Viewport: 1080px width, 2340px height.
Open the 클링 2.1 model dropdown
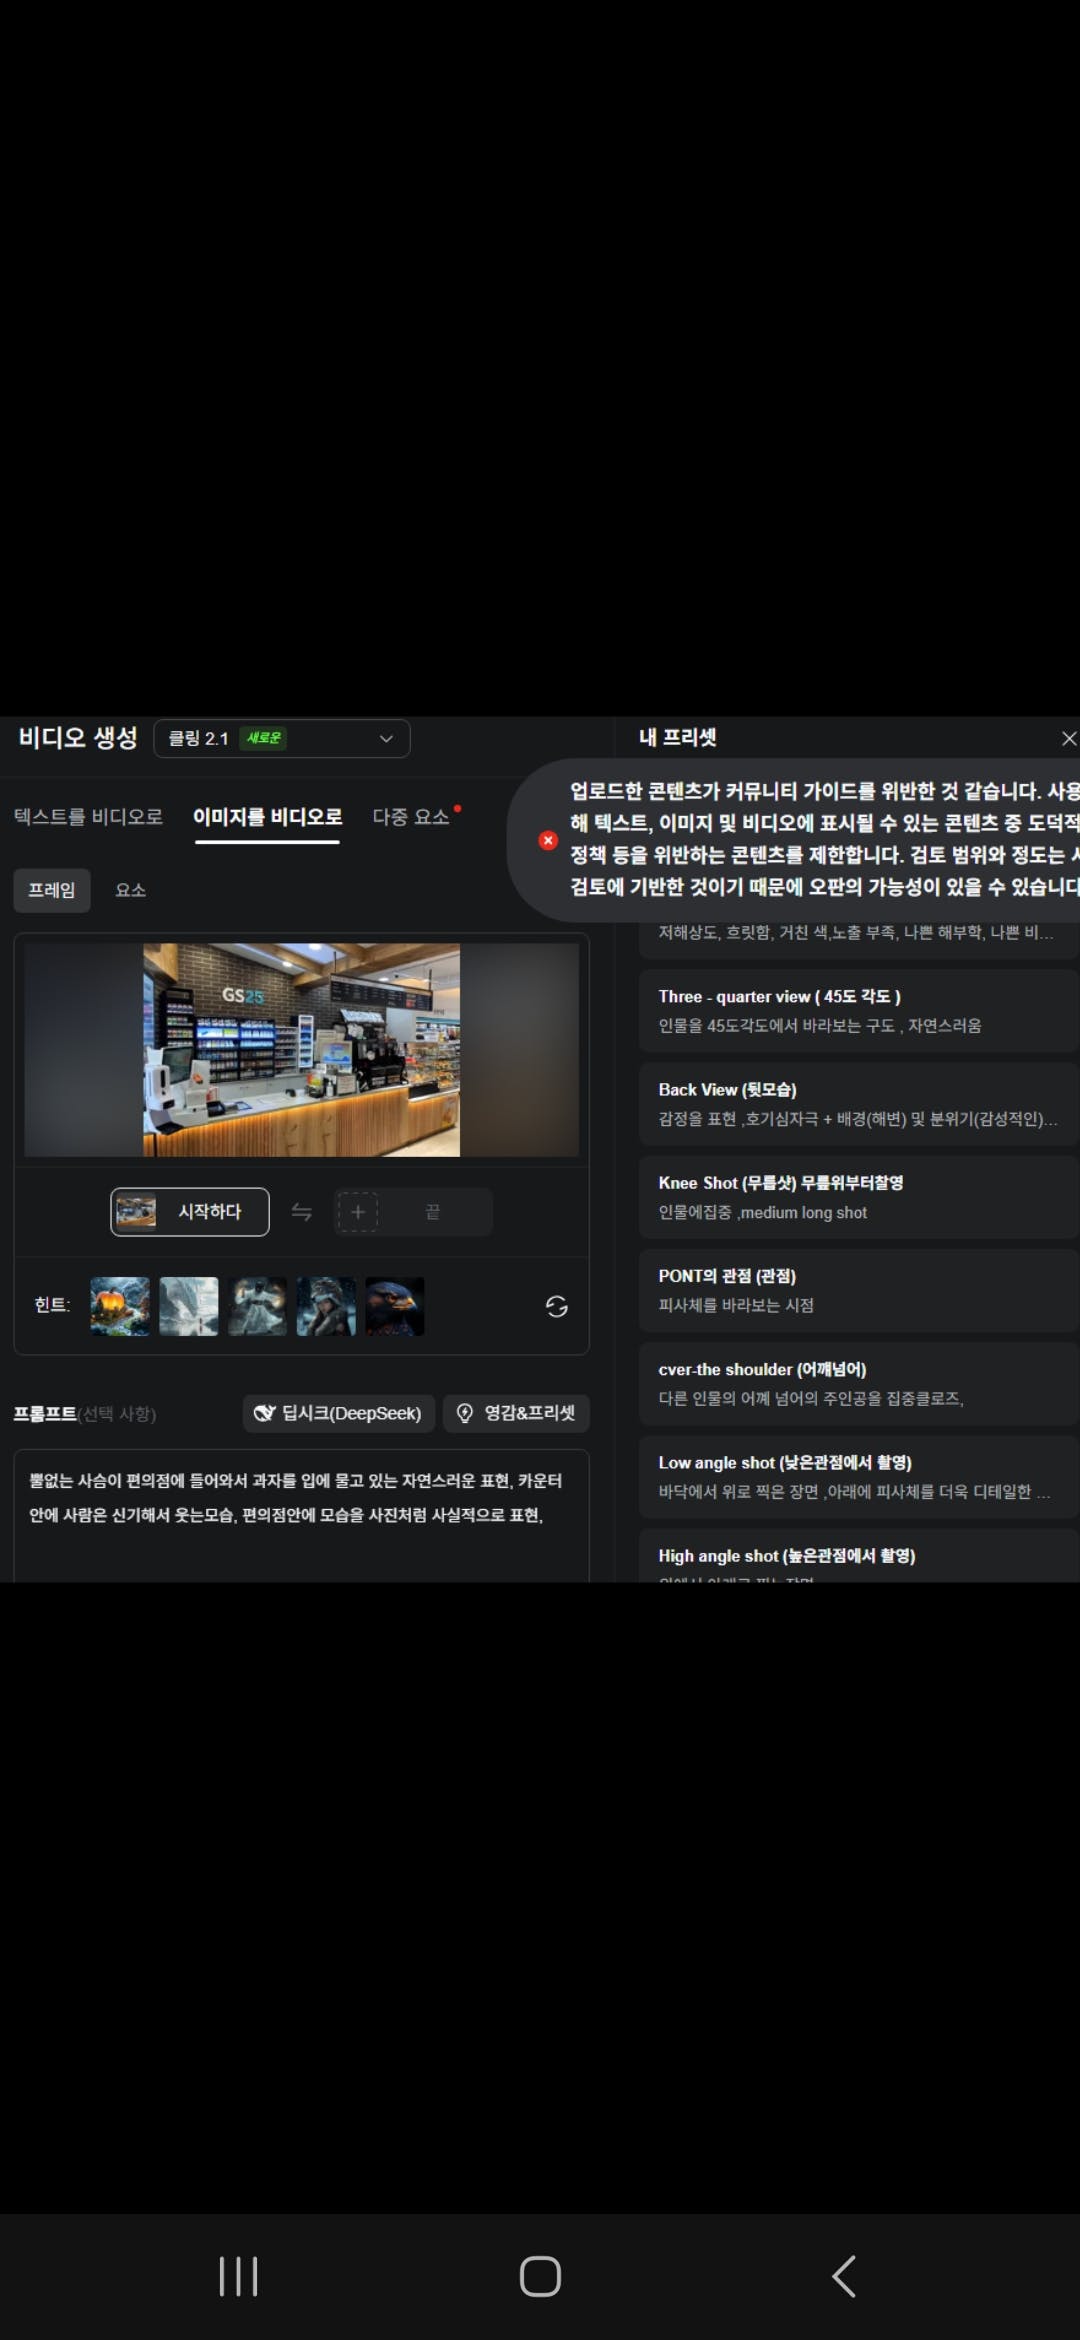pos(281,738)
